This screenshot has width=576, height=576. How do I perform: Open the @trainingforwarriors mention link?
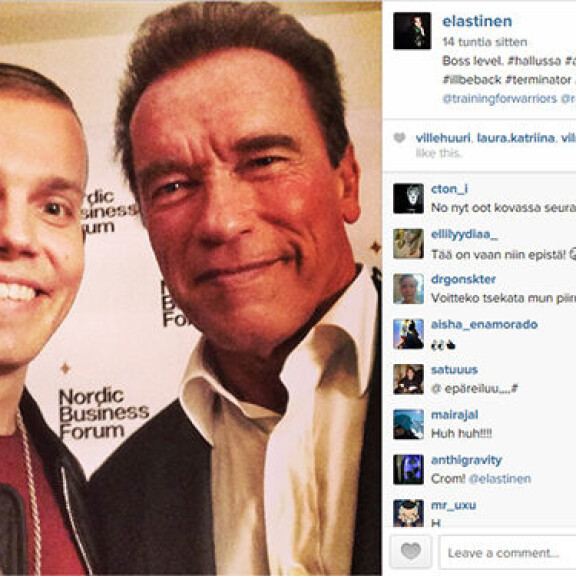500,98
